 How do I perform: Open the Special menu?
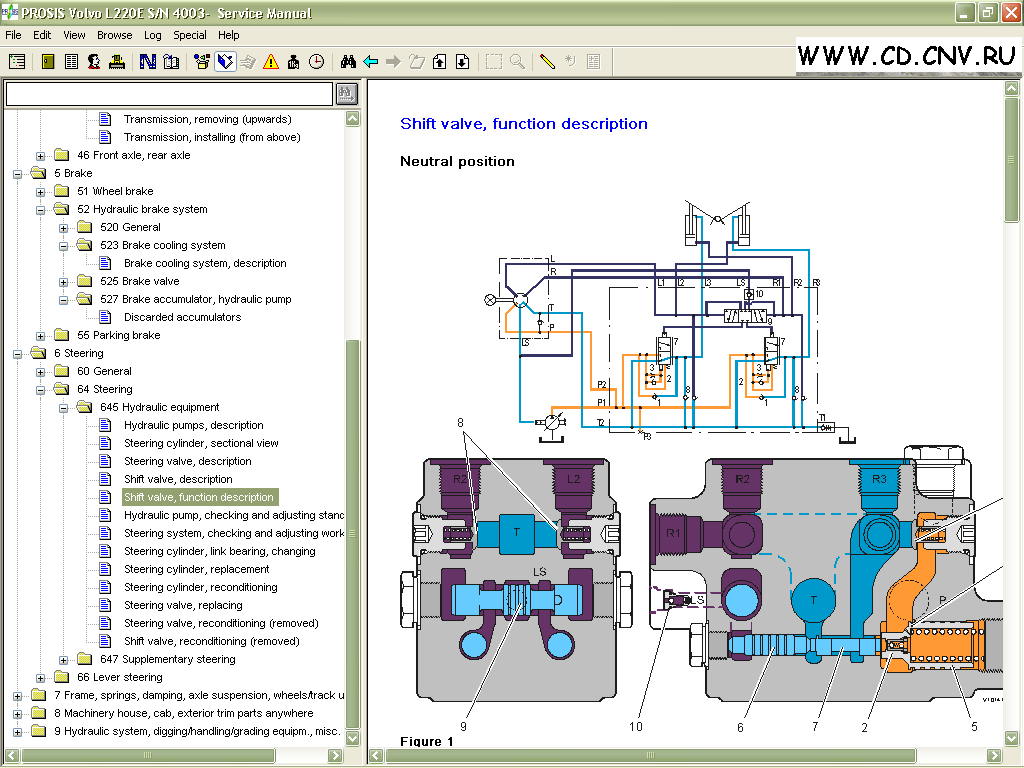[189, 35]
